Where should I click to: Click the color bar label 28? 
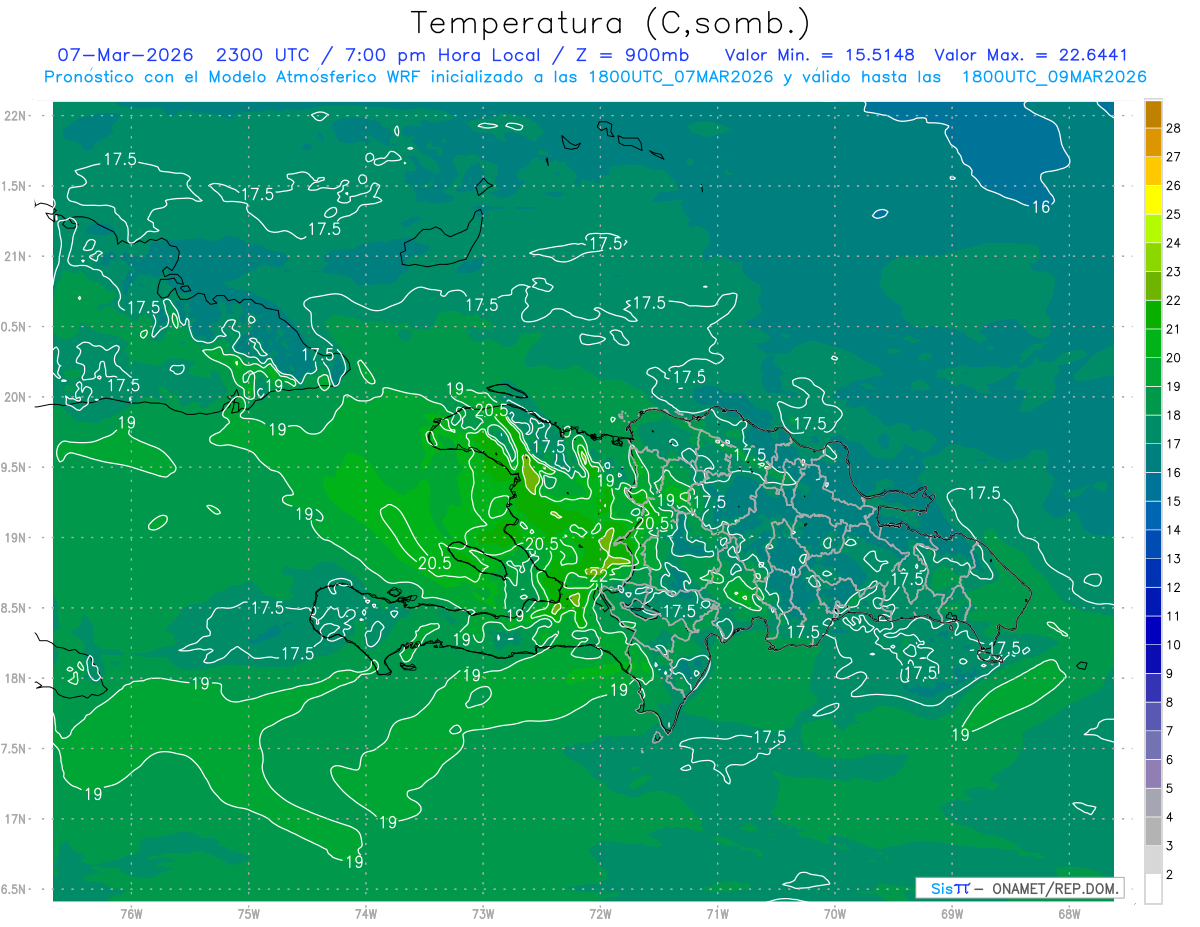point(1174,128)
